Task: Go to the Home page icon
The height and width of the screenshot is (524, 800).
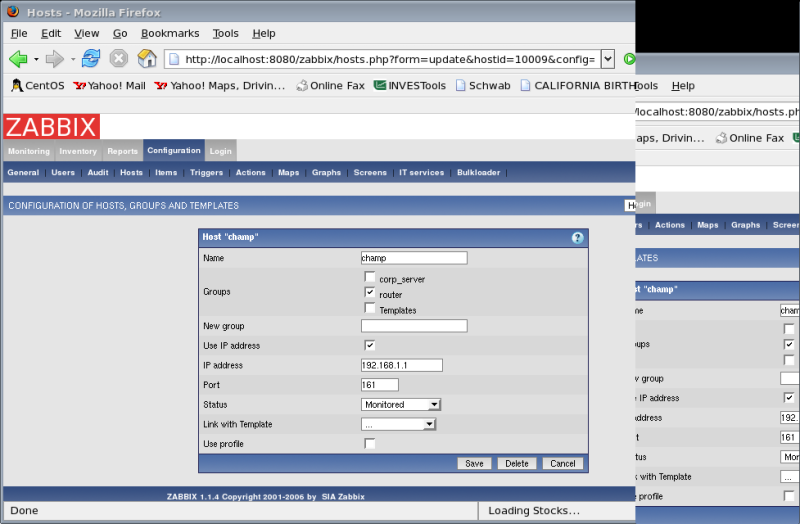Action: [147, 59]
